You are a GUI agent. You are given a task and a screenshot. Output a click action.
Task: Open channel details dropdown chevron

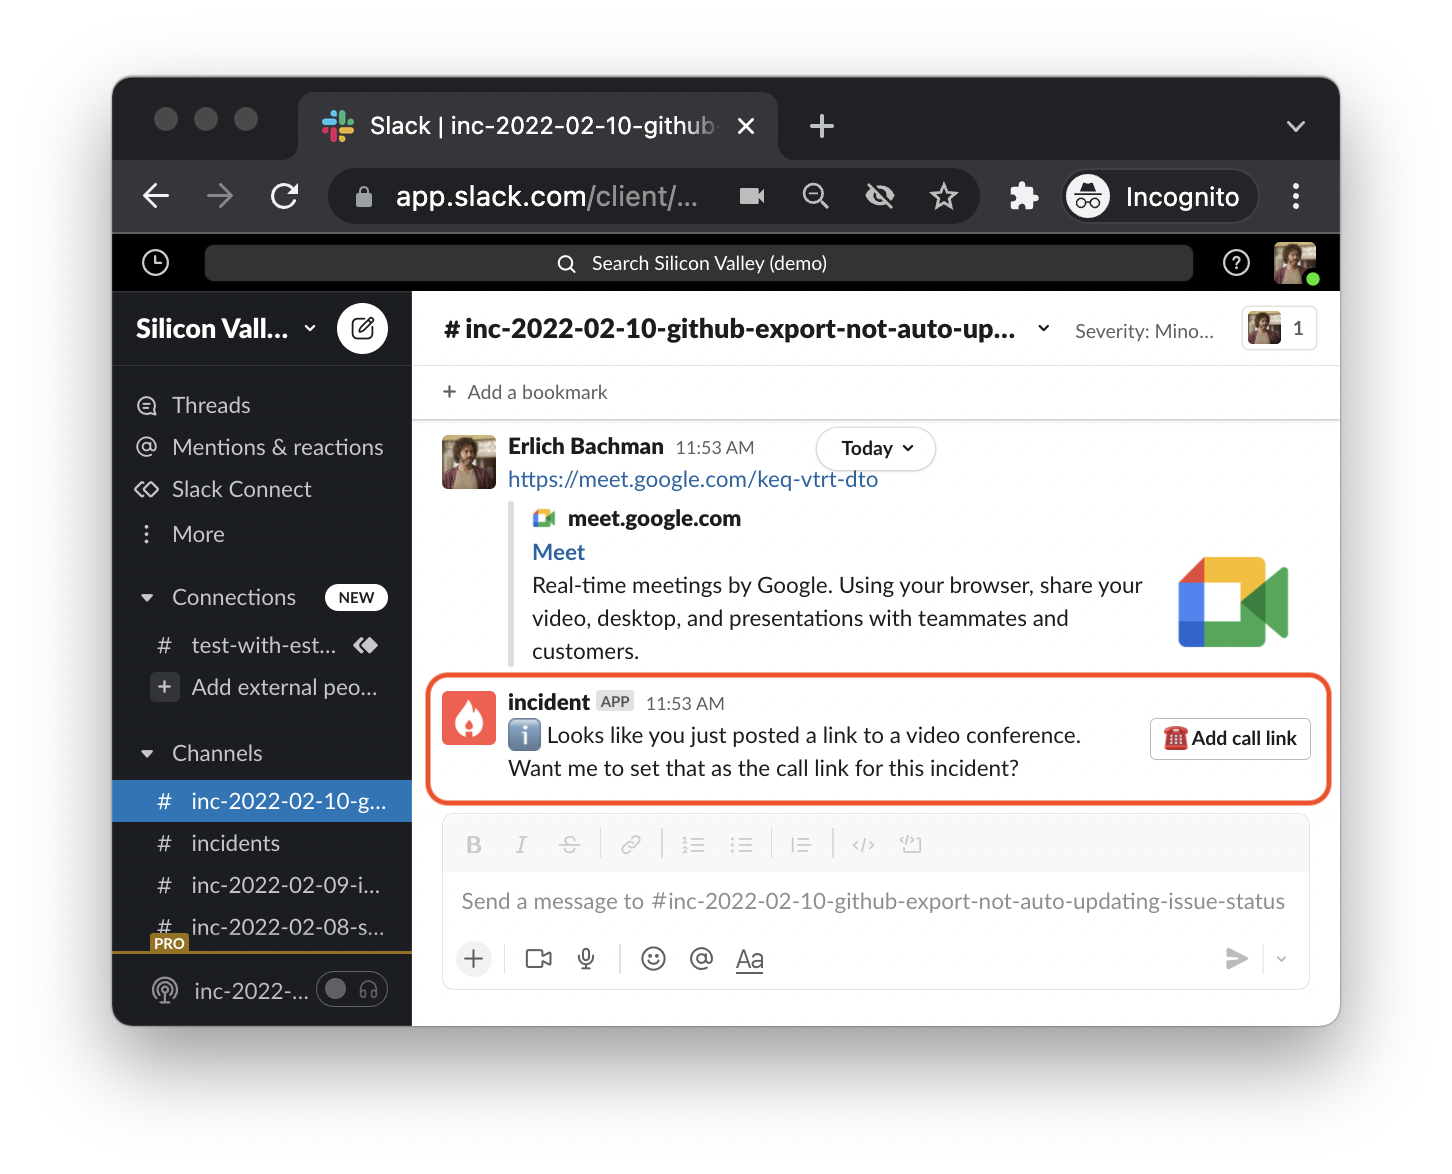[1044, 328]
